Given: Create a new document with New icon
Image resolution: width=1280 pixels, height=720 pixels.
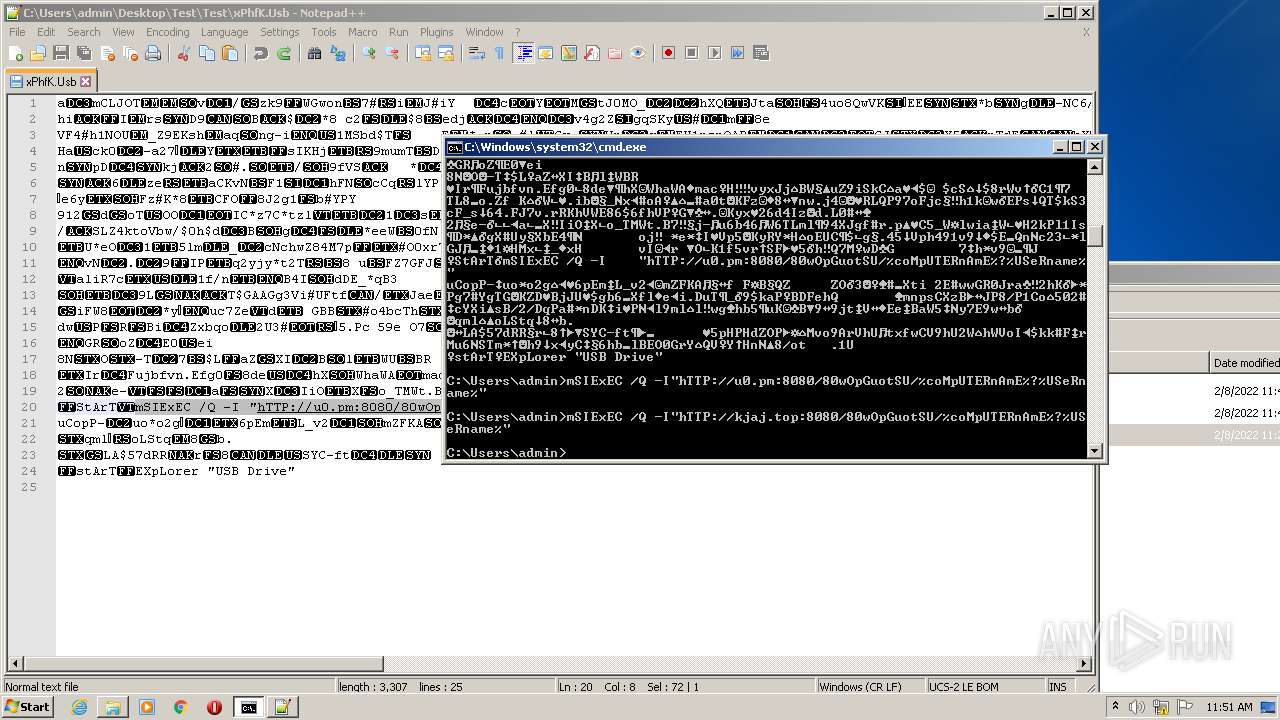Looking at the screenshot, I should (x=16, y=53).
